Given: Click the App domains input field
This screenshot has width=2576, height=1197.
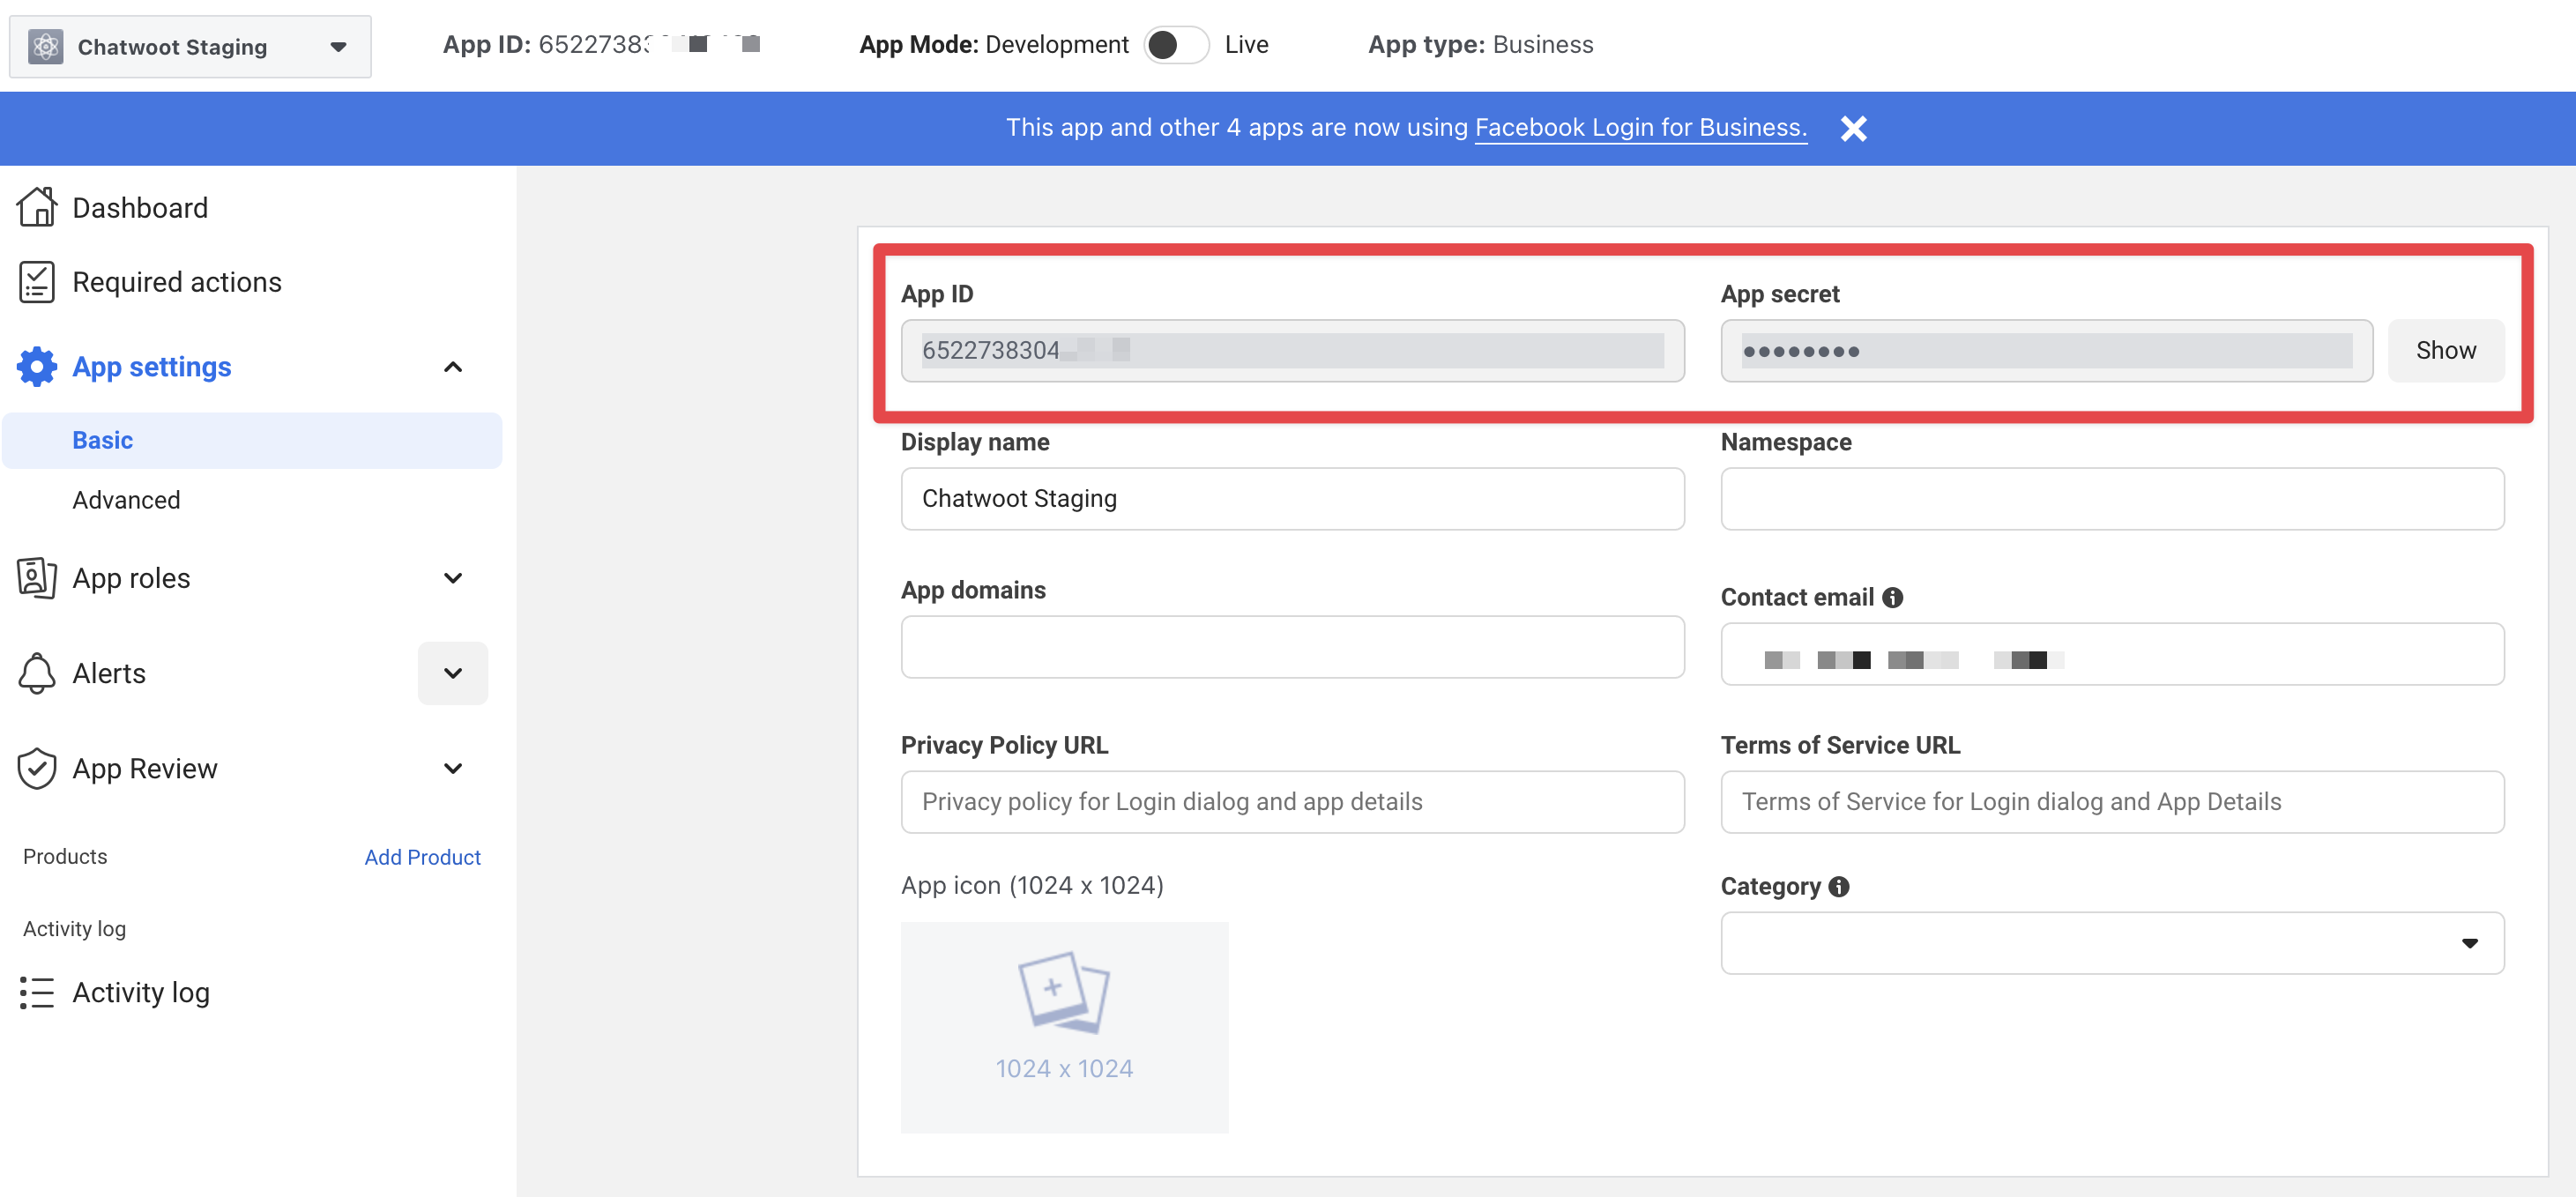Looking at the screenshot, I should (x=1292, y=646).
